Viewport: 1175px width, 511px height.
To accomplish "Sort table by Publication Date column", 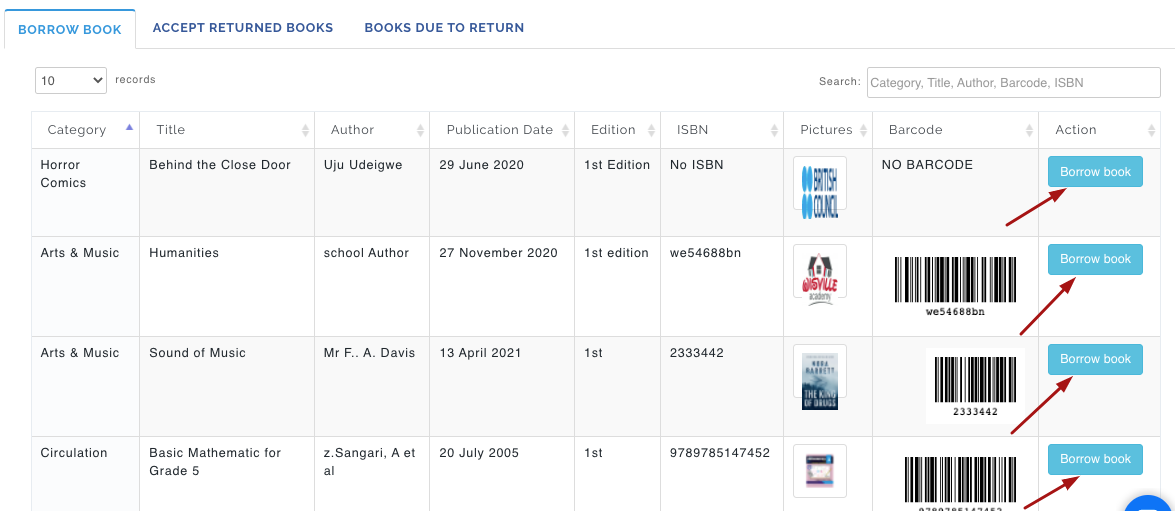I will coord(502,130).
